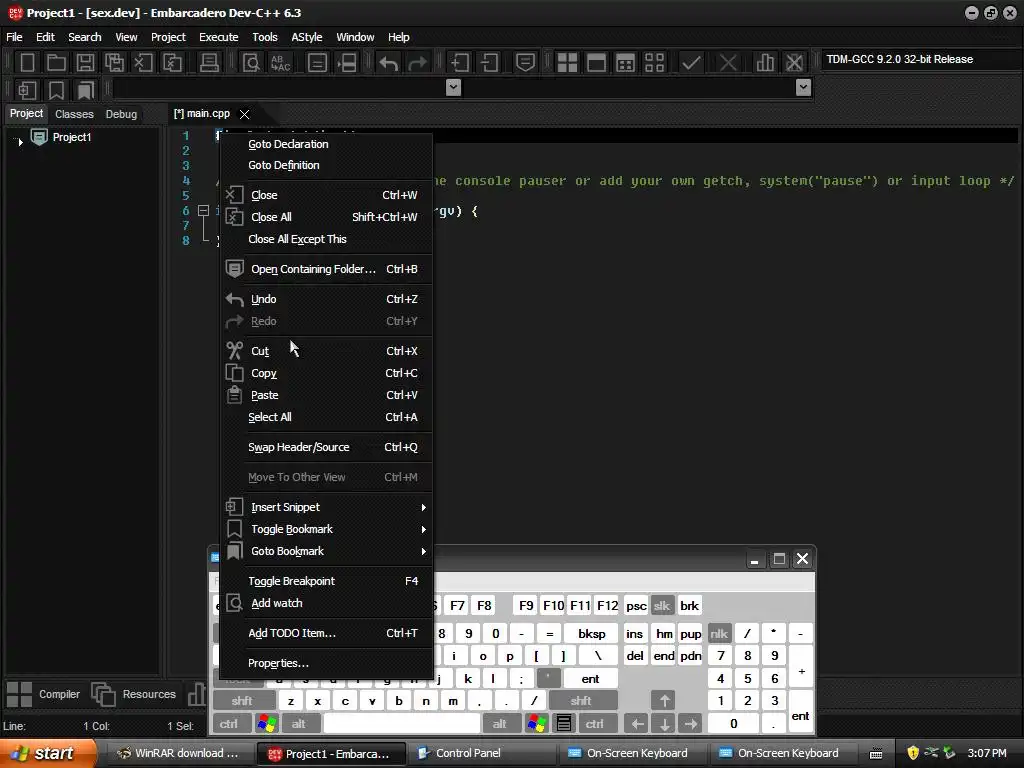
Task: Open the AStyle menu
Action: (307, 37)
